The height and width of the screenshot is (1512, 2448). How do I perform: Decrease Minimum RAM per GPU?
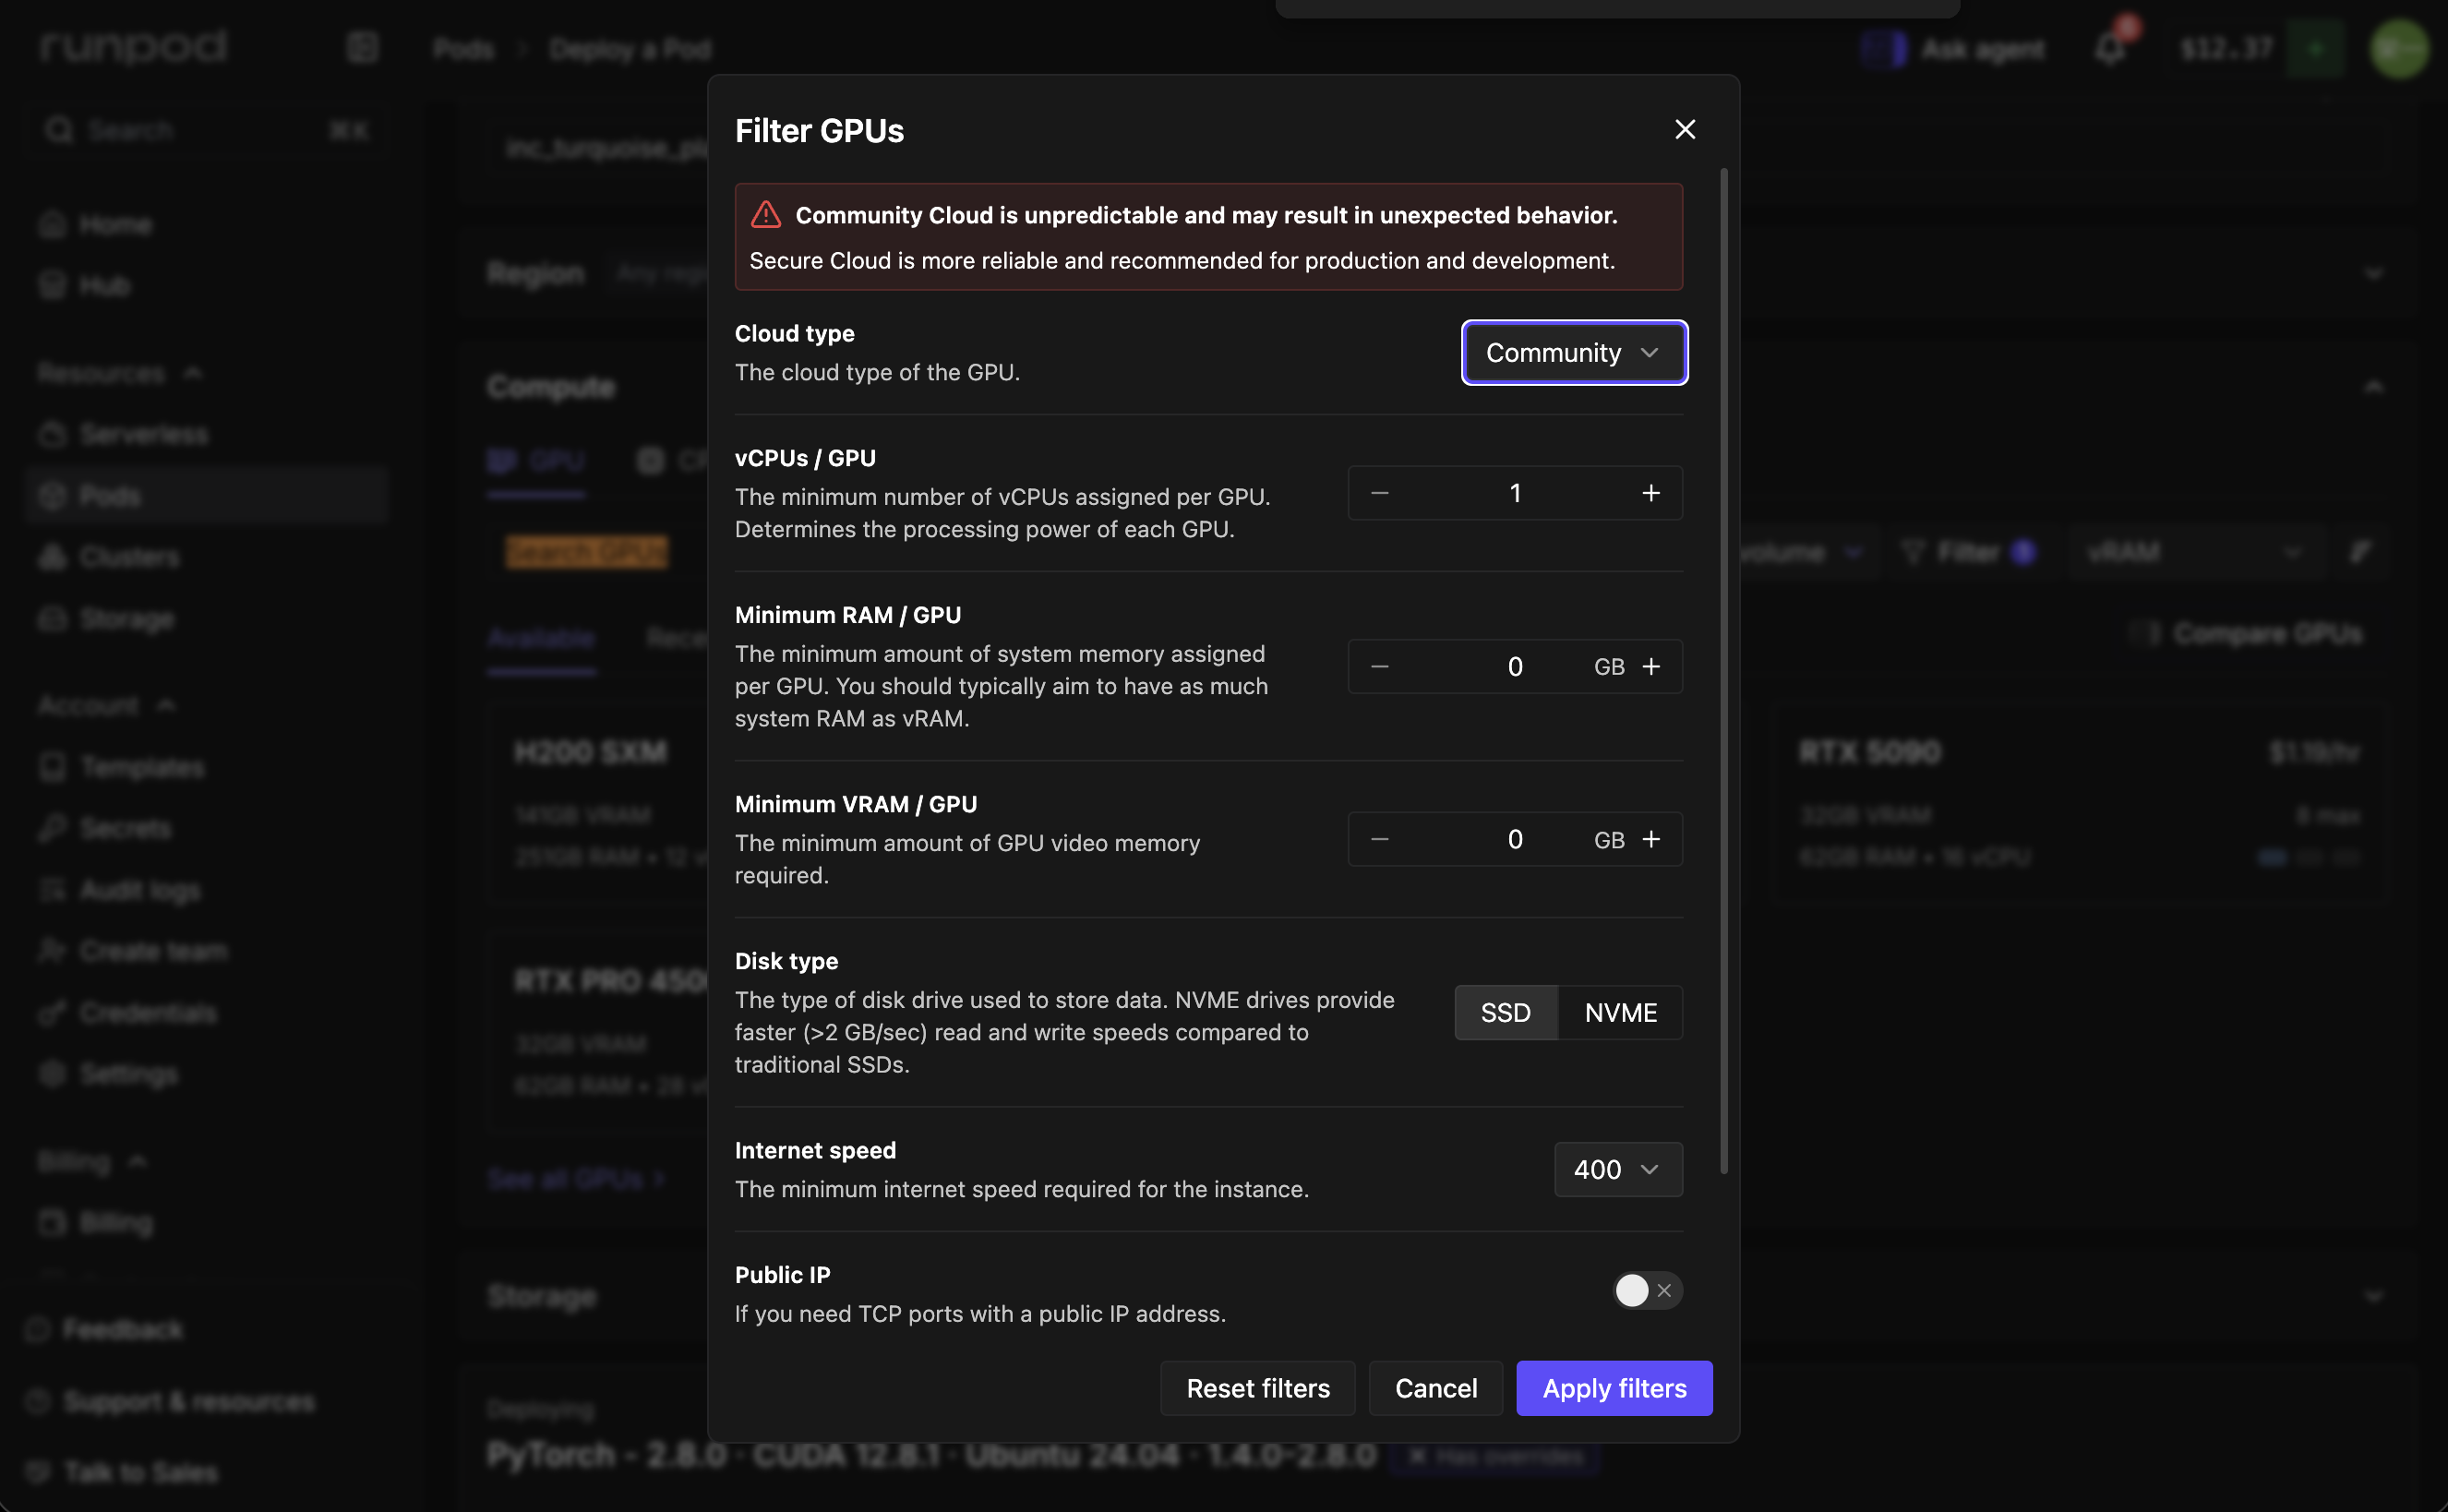coord(1379,666)
